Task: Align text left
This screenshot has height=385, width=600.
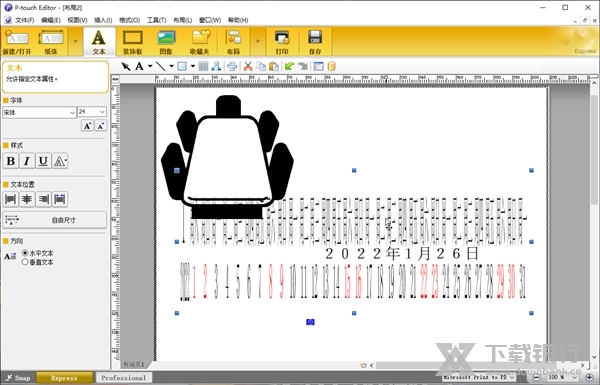Action: 10,199
